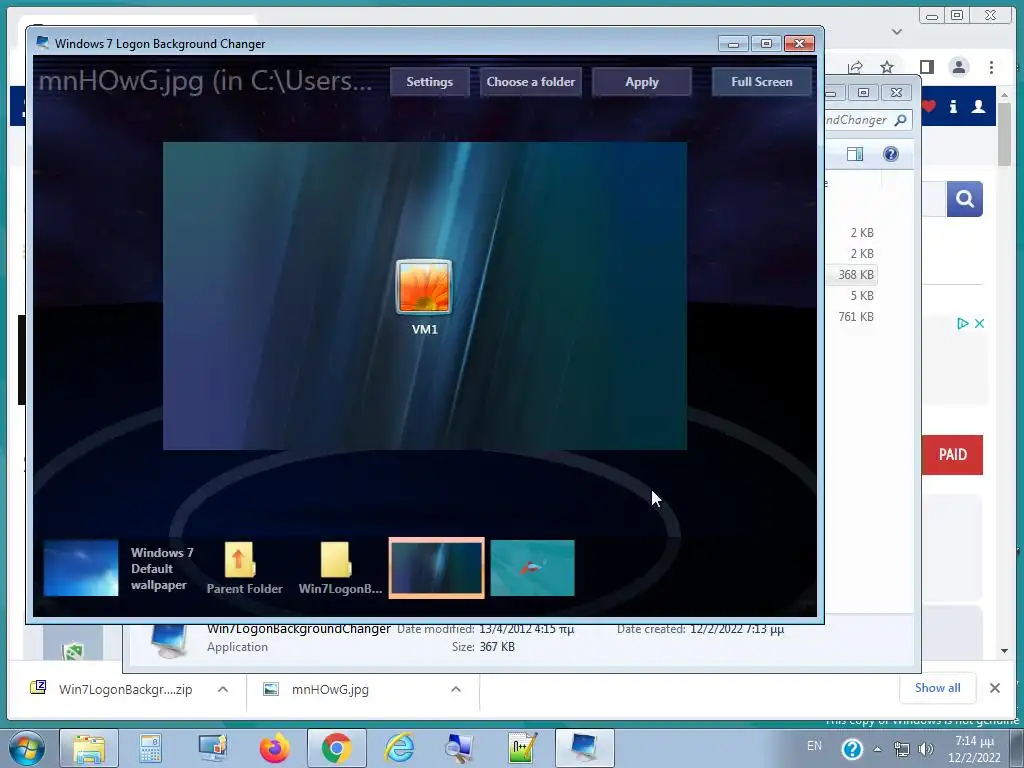The image size is (1024, 768).
Task: Click the Logon Background Changer title bar icon
Action: (x=43, y=43)
